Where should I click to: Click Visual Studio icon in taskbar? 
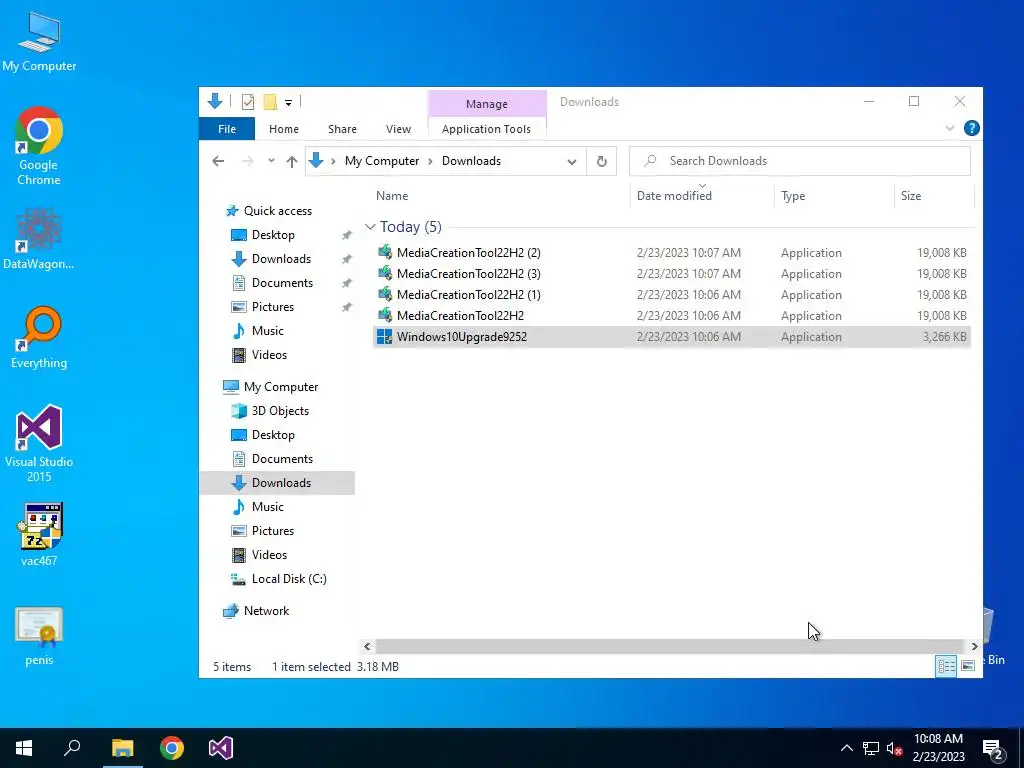click(221, 748)
